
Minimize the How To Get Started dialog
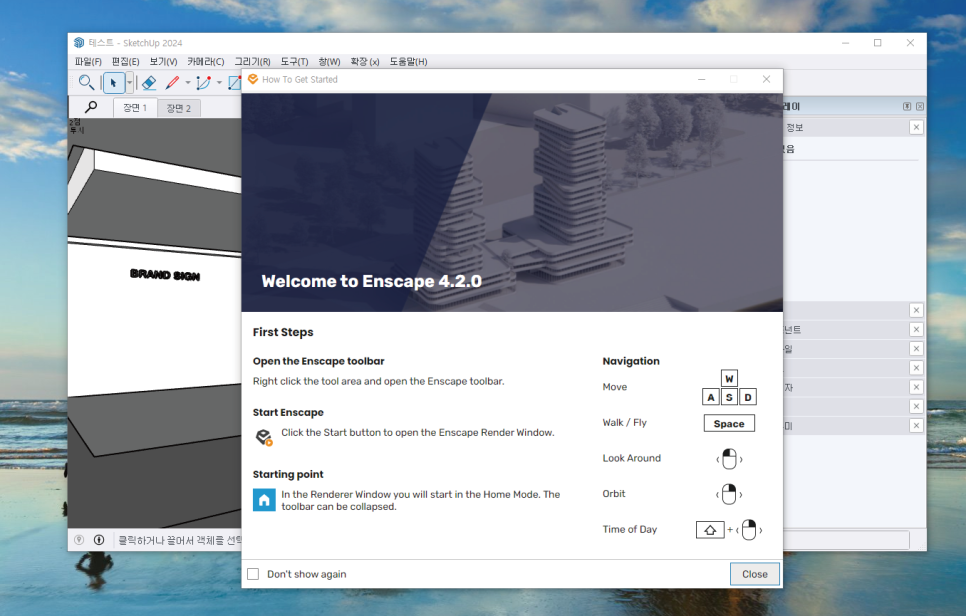tap(701, 79)
